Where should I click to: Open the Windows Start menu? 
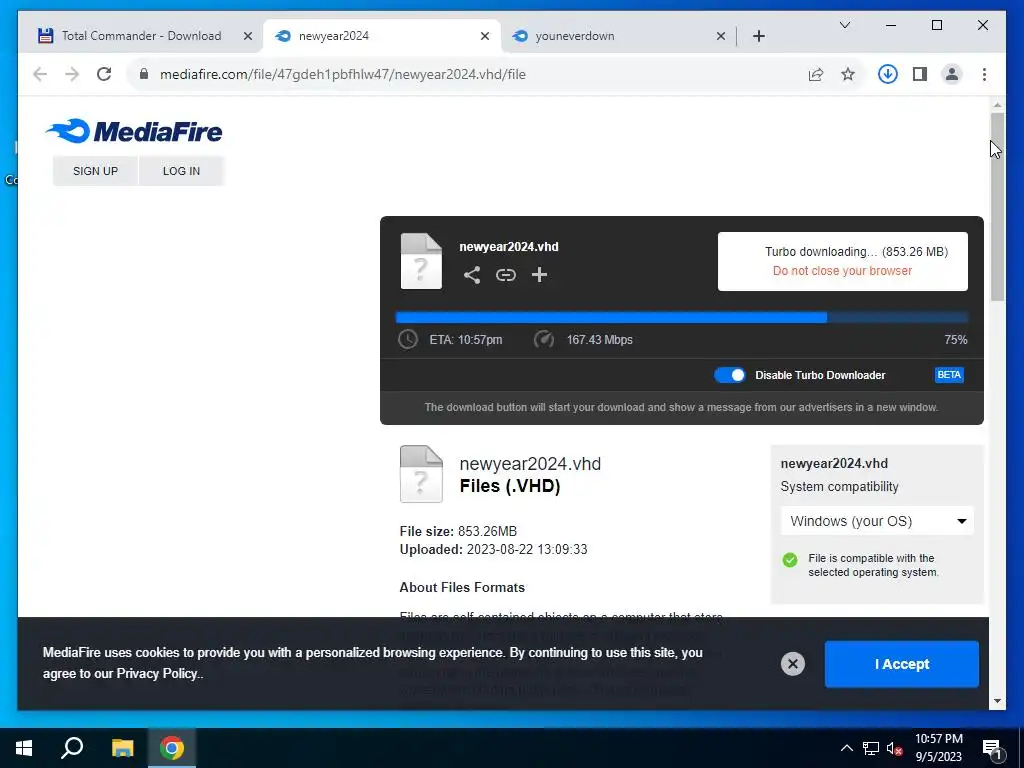point(24,748)
